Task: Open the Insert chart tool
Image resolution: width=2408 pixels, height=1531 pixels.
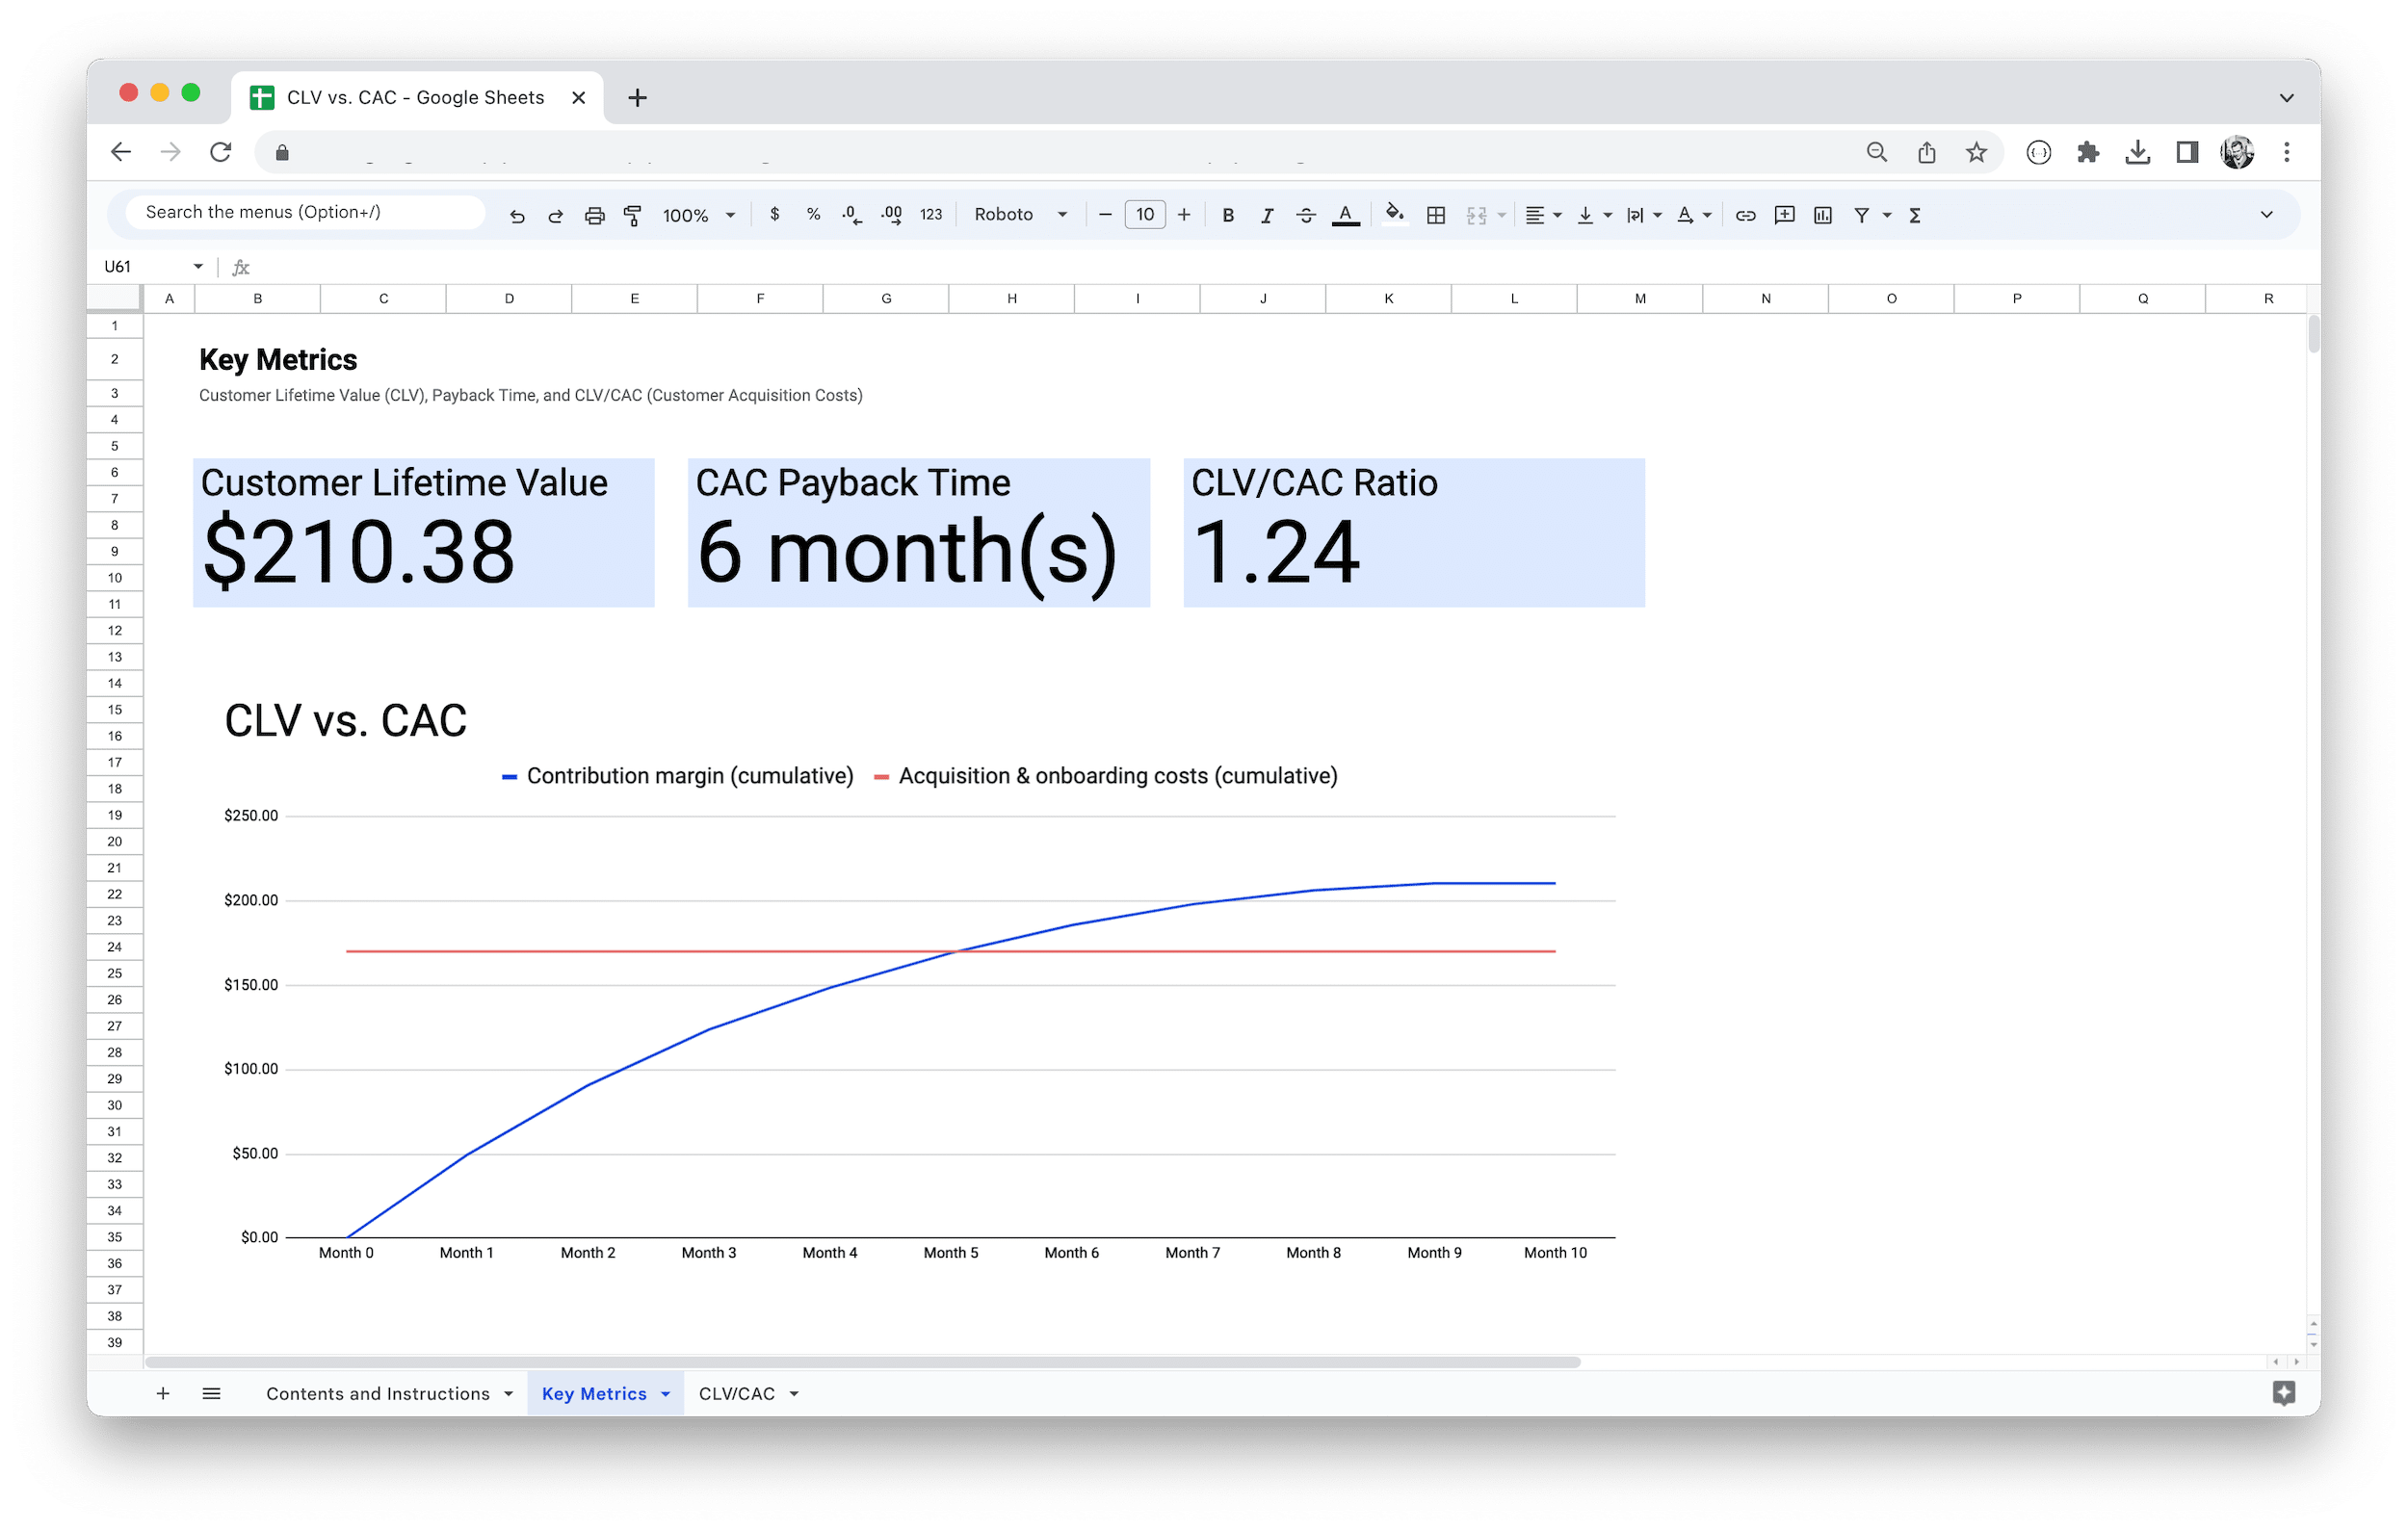Action: point(1822,214)
